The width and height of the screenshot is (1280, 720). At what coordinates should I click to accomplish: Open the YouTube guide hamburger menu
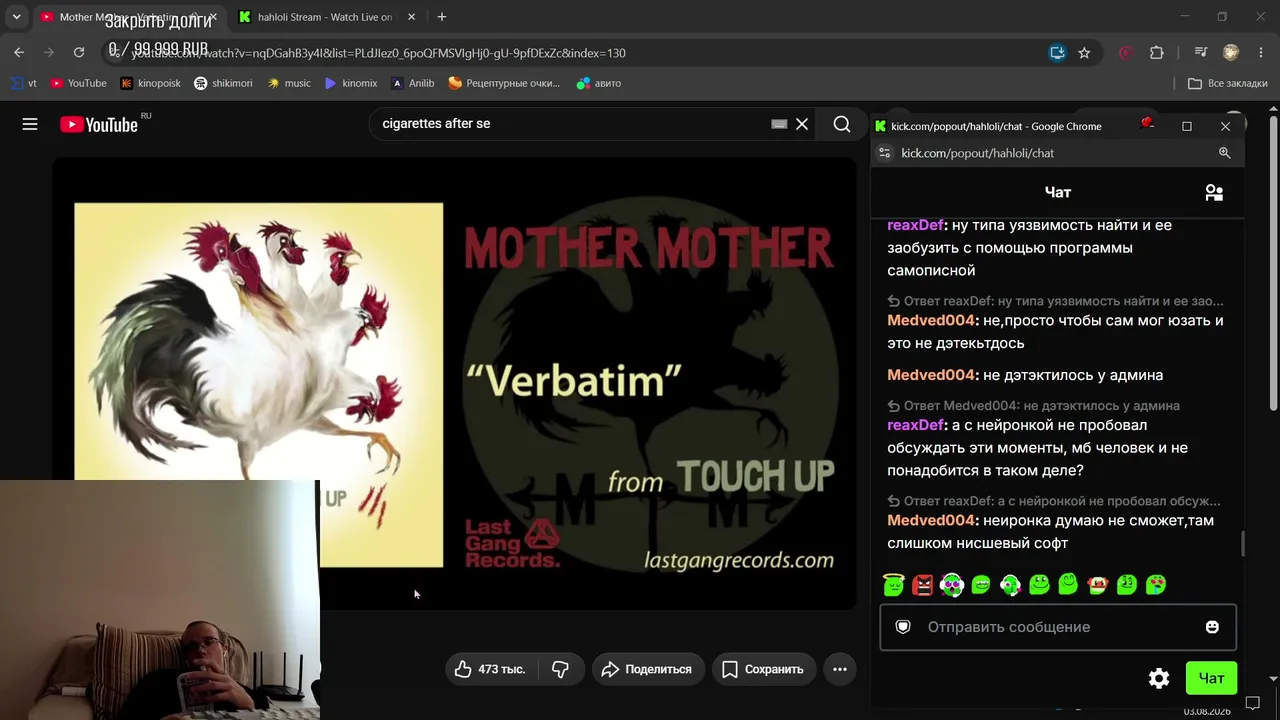point(30,124)
